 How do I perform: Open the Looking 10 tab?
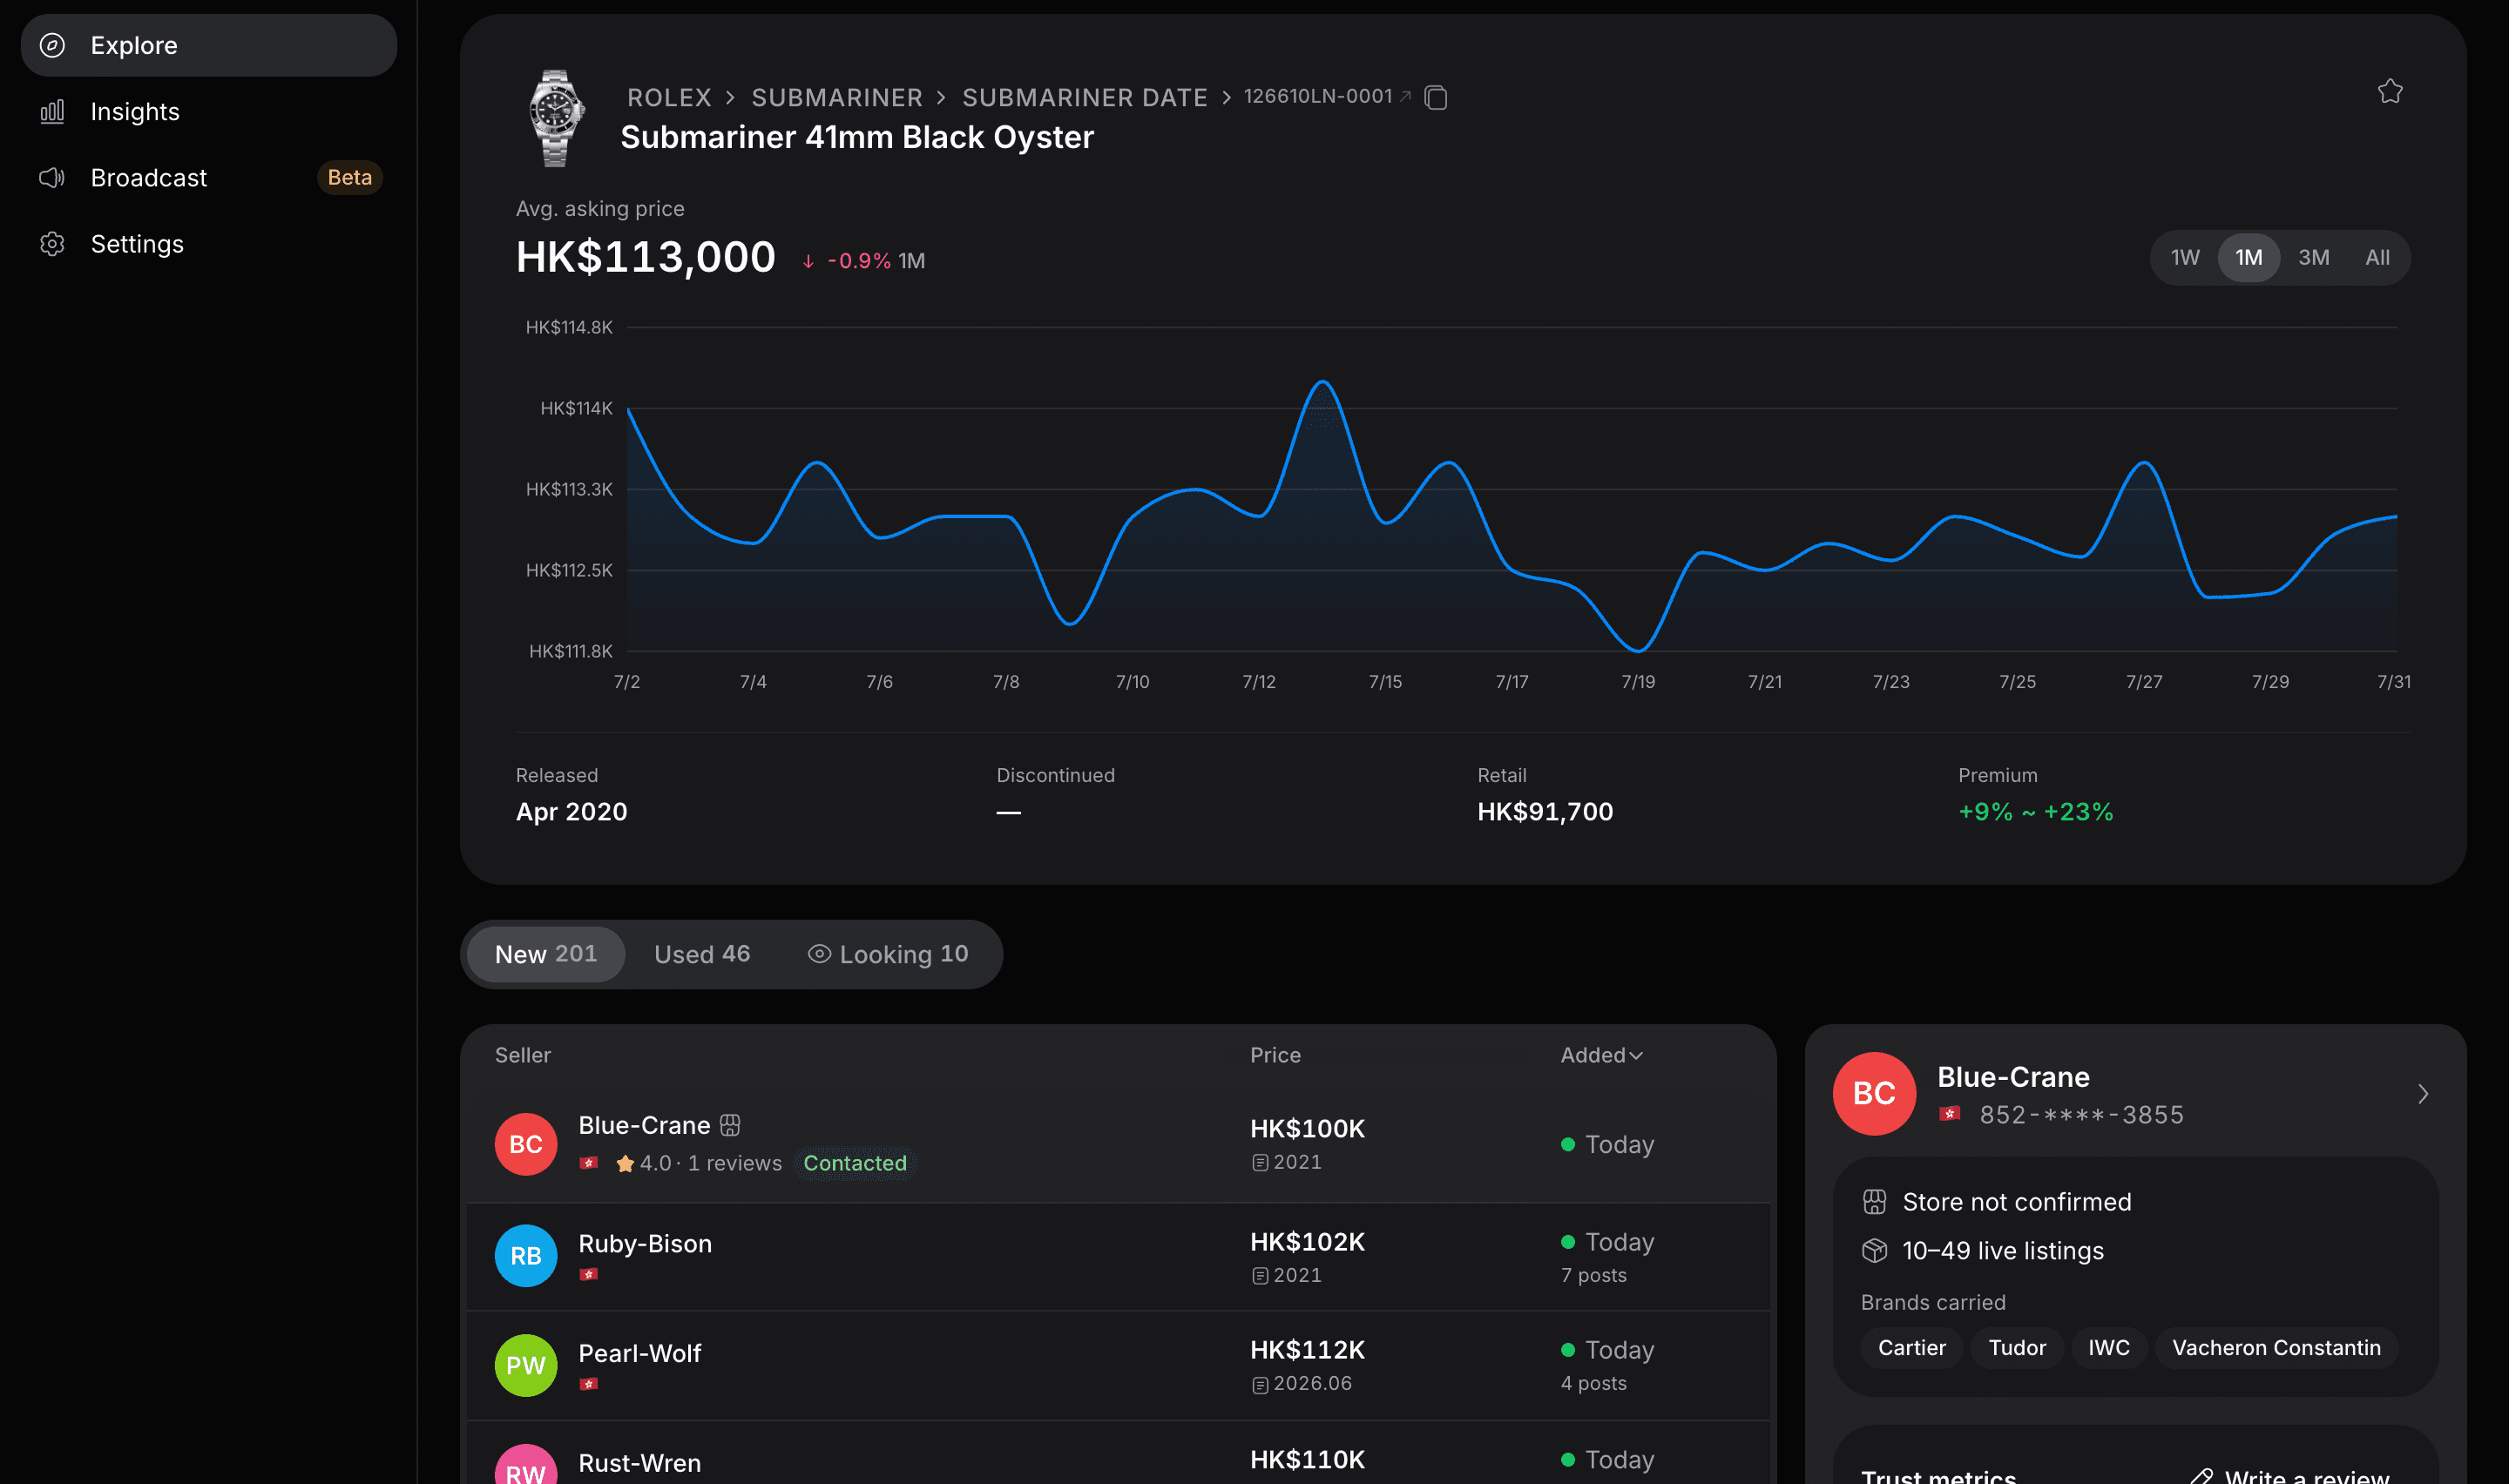click(888, 954)
